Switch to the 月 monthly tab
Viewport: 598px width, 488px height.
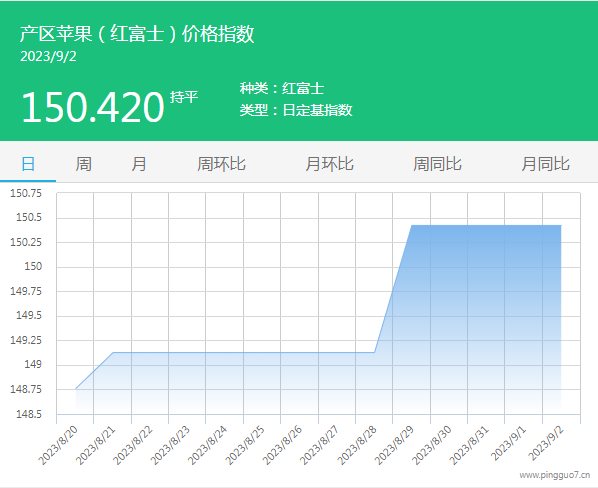pos(139,164)
